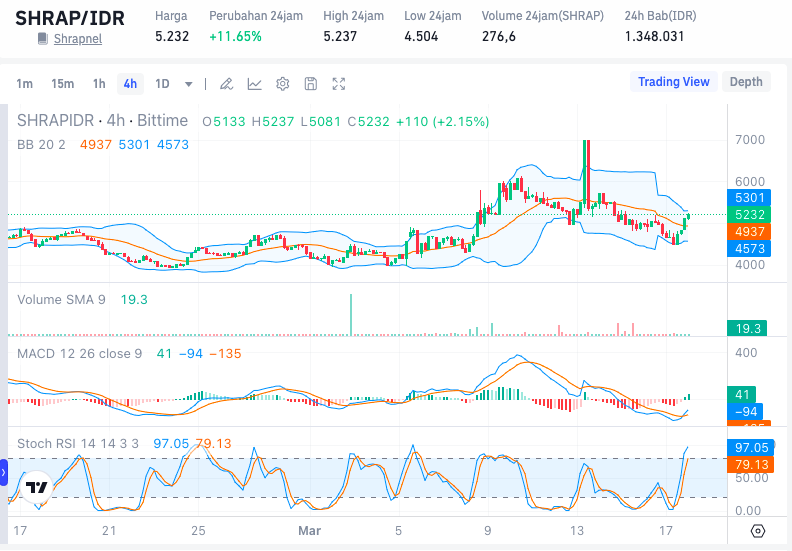Click the save chart floppy icon

(x=311, y=84)
